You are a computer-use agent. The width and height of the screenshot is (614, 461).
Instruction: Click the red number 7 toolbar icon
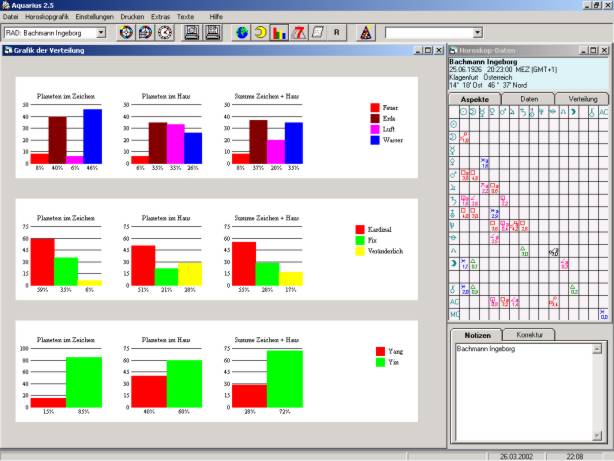tap(298, 32)
